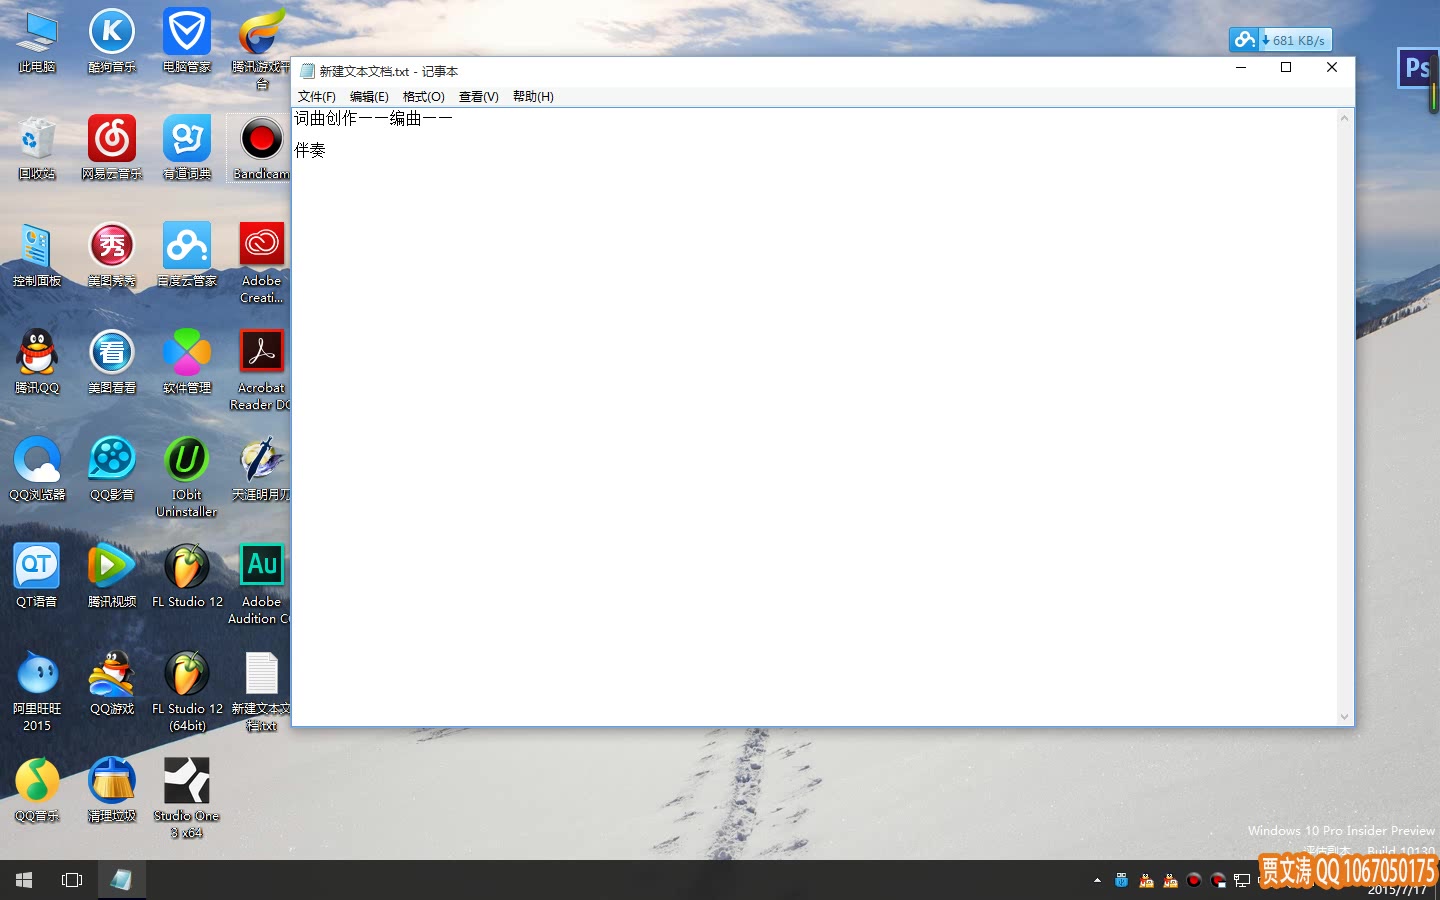Image resolution: width=1440 pixels, height=900 pixels.
Task: Select the 控制面板 desktop icon
Action: [x=37, y=255]
